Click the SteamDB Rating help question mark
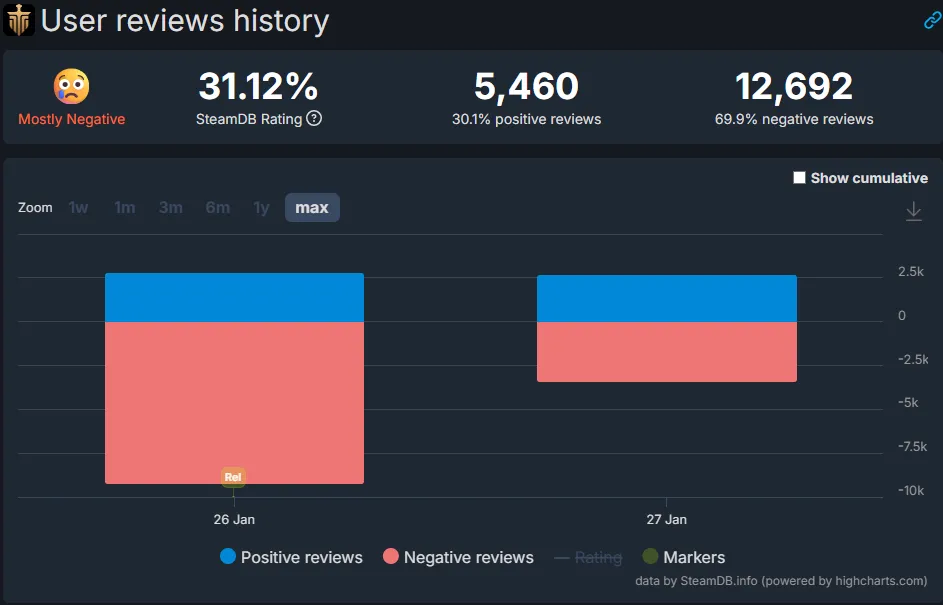This screenshot has width=943, height=605. 314,119
